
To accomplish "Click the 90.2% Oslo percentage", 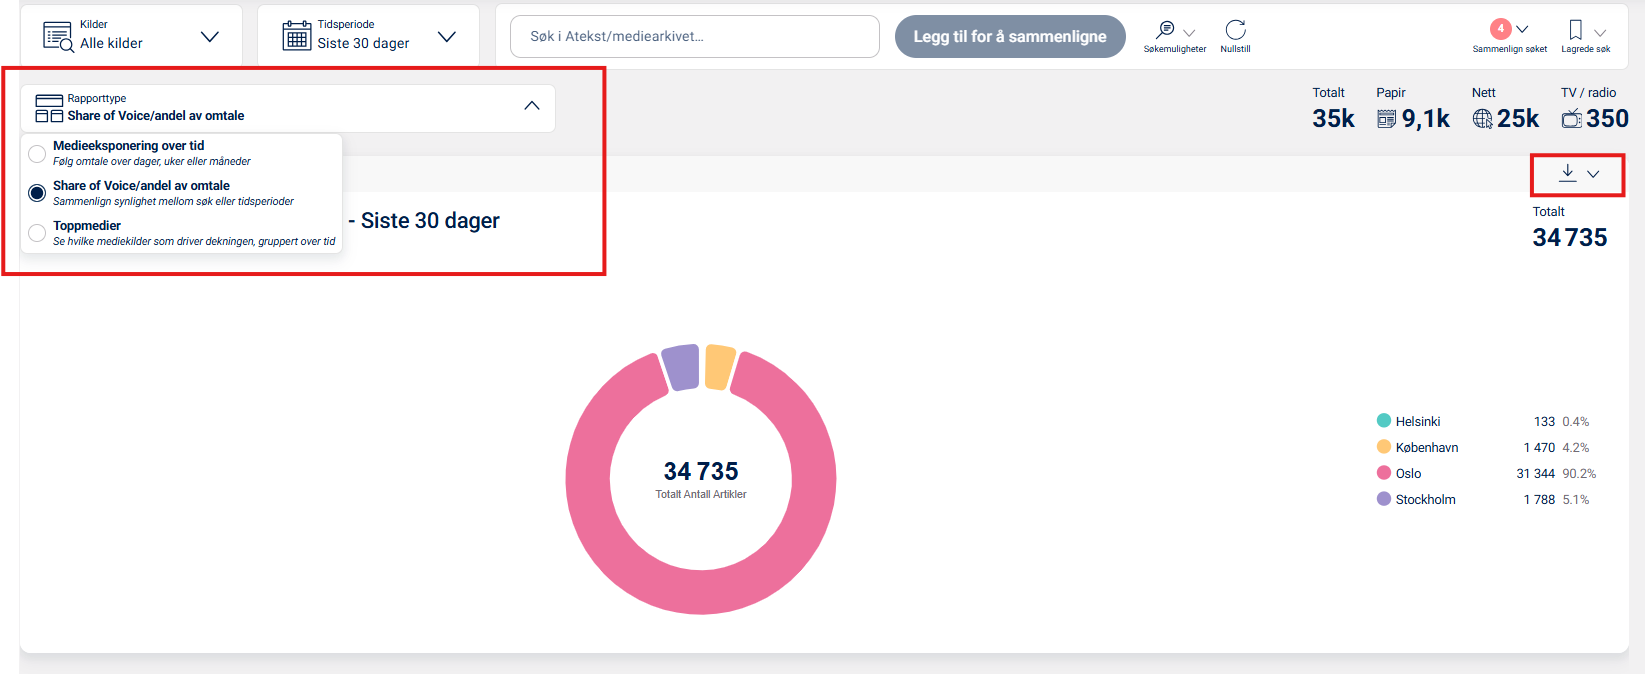I will (x=1579, y=473).
